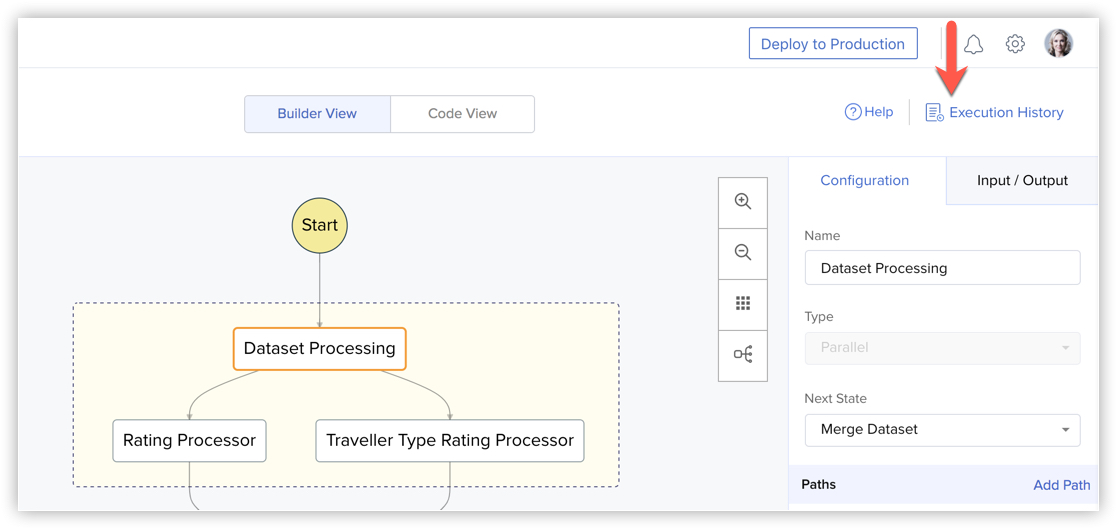1117x529 pixels.
Task: Expand the Next State dropdown
Action: coord(942,429)
